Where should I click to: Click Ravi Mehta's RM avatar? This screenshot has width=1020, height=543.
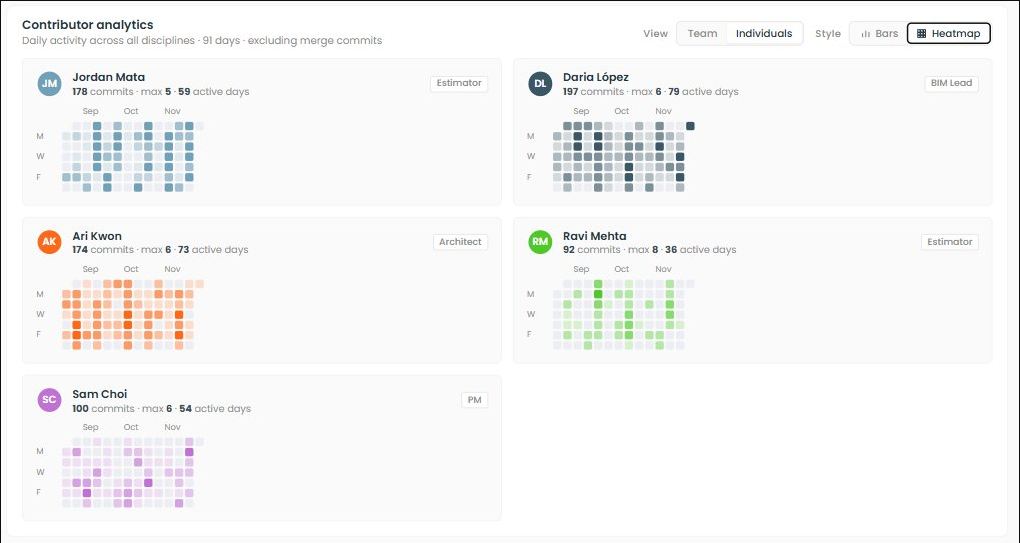pos(540,242)
